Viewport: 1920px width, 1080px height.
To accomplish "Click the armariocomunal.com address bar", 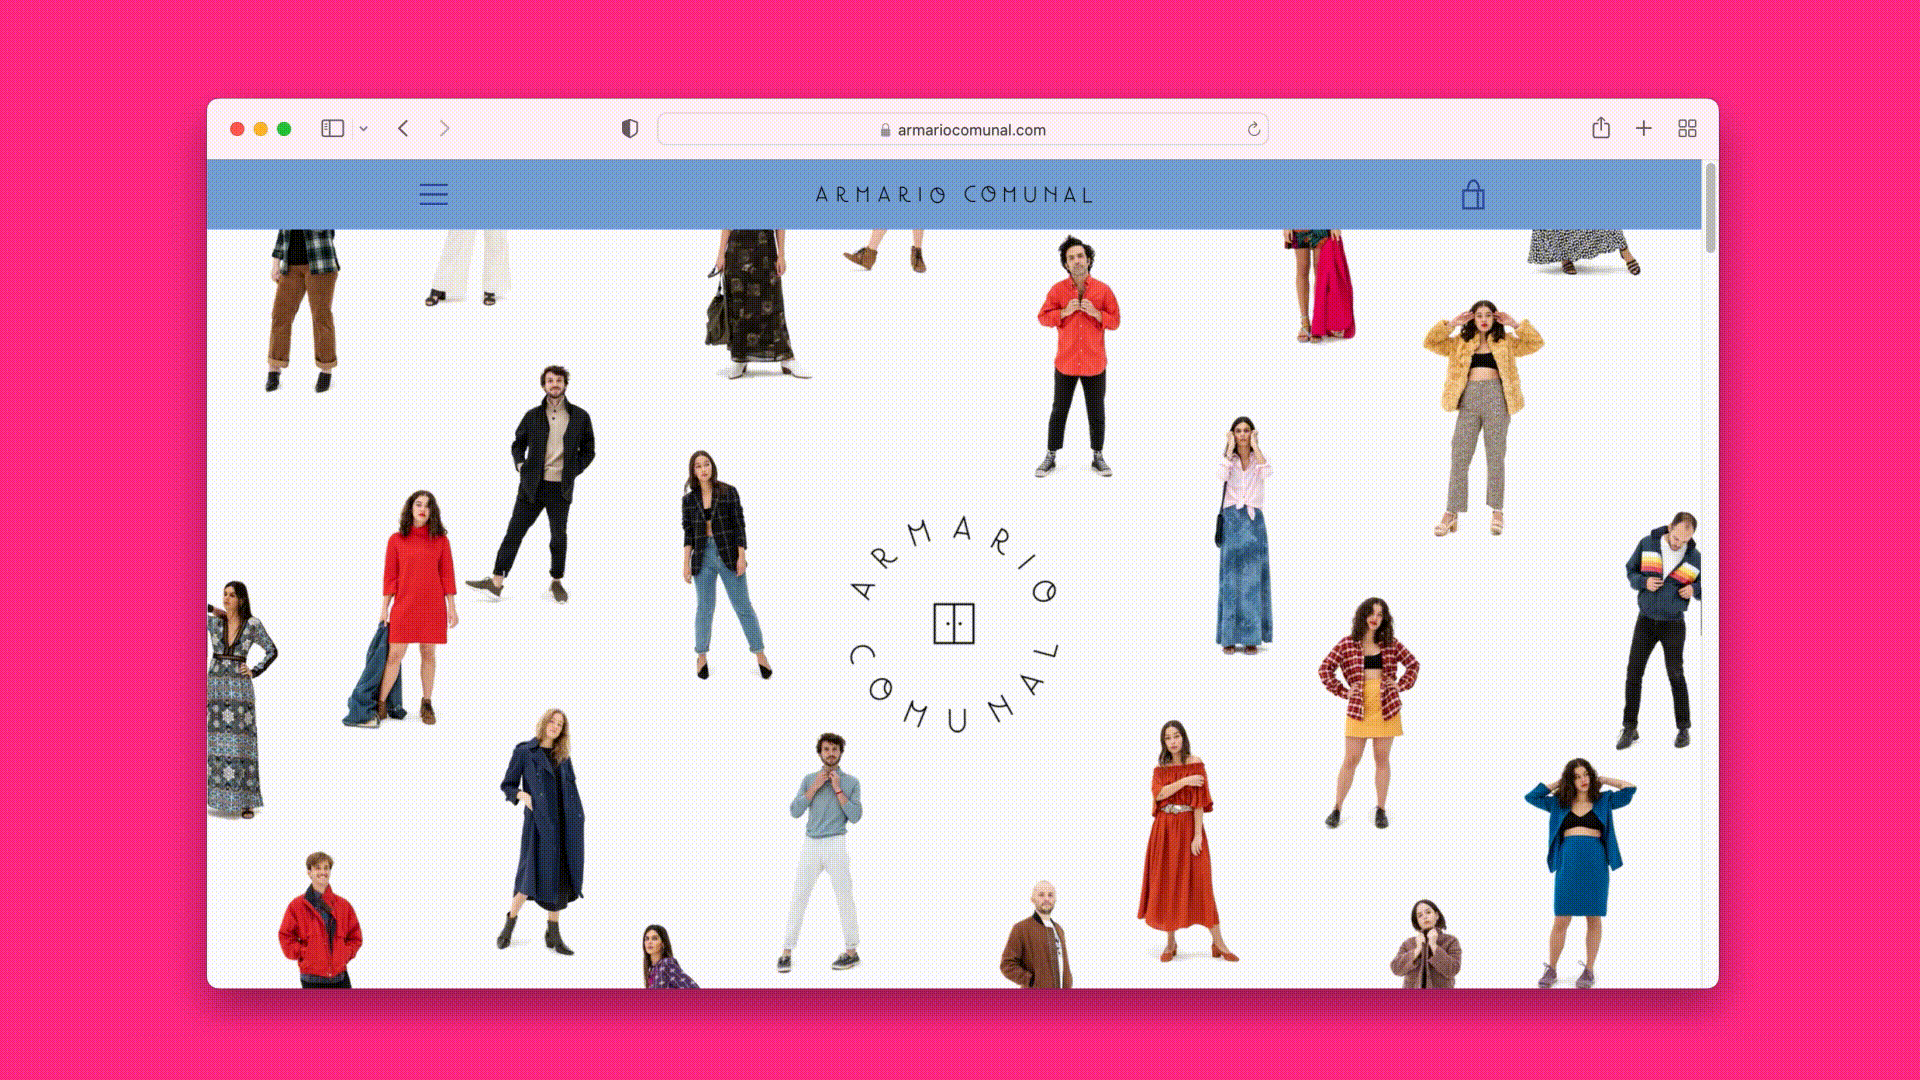I will (963, 129).
